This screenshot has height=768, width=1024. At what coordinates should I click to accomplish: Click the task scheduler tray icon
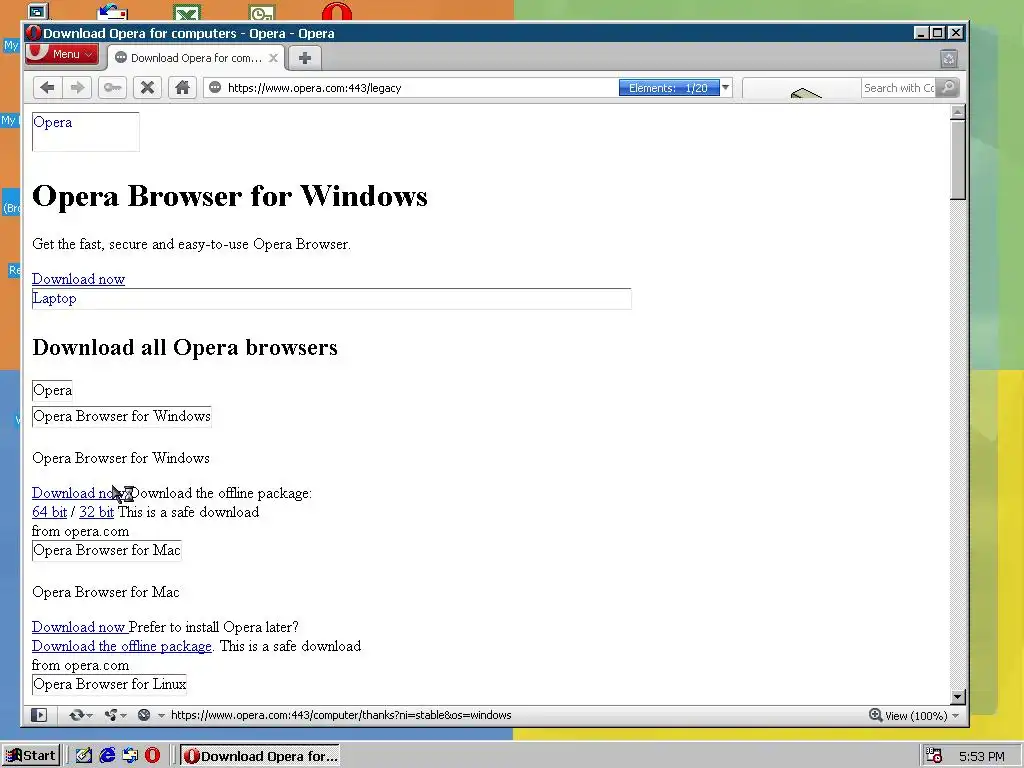pyautogui.click(x=934, y=756)
